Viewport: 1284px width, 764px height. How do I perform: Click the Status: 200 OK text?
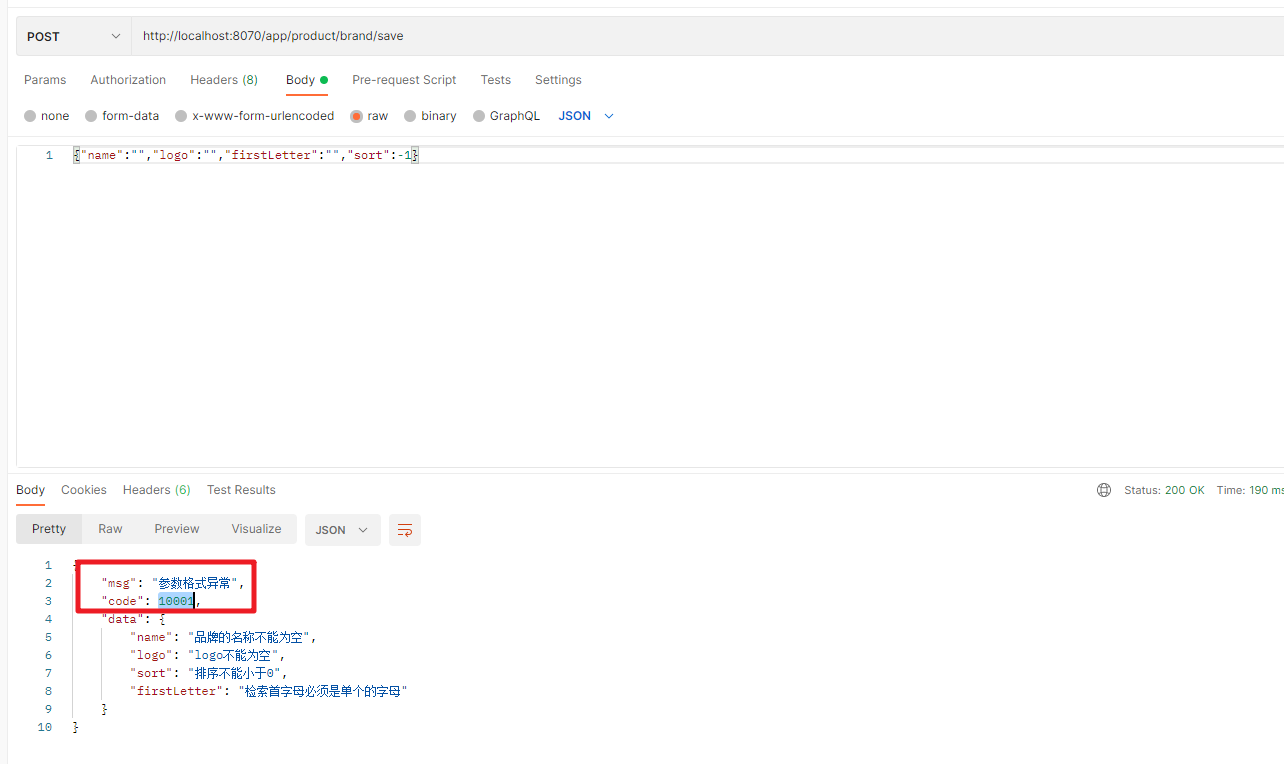(1164, 490)
